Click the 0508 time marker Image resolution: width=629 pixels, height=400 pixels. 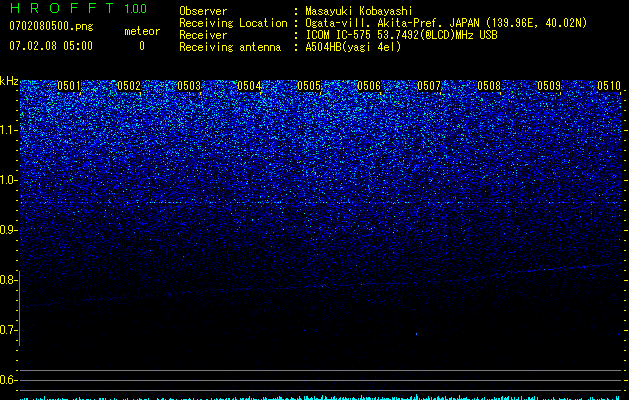[489, 86]
